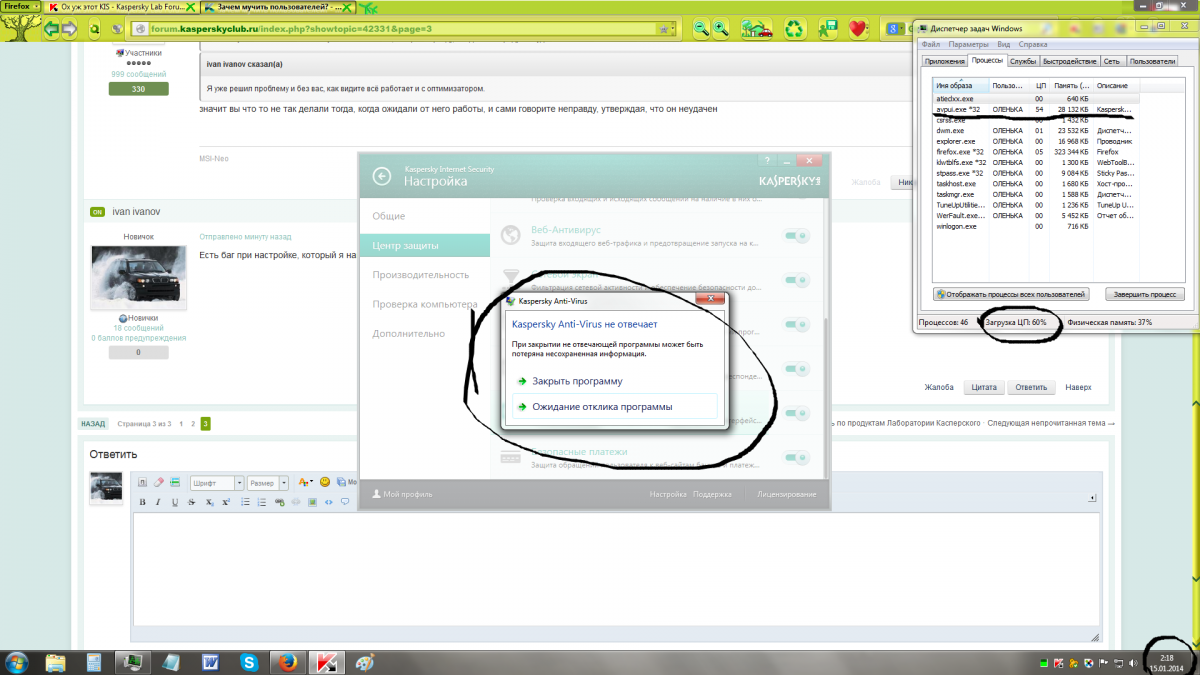Click the Bold formatting icon in reply editor
1200x675 pixels.
point(143,502)
